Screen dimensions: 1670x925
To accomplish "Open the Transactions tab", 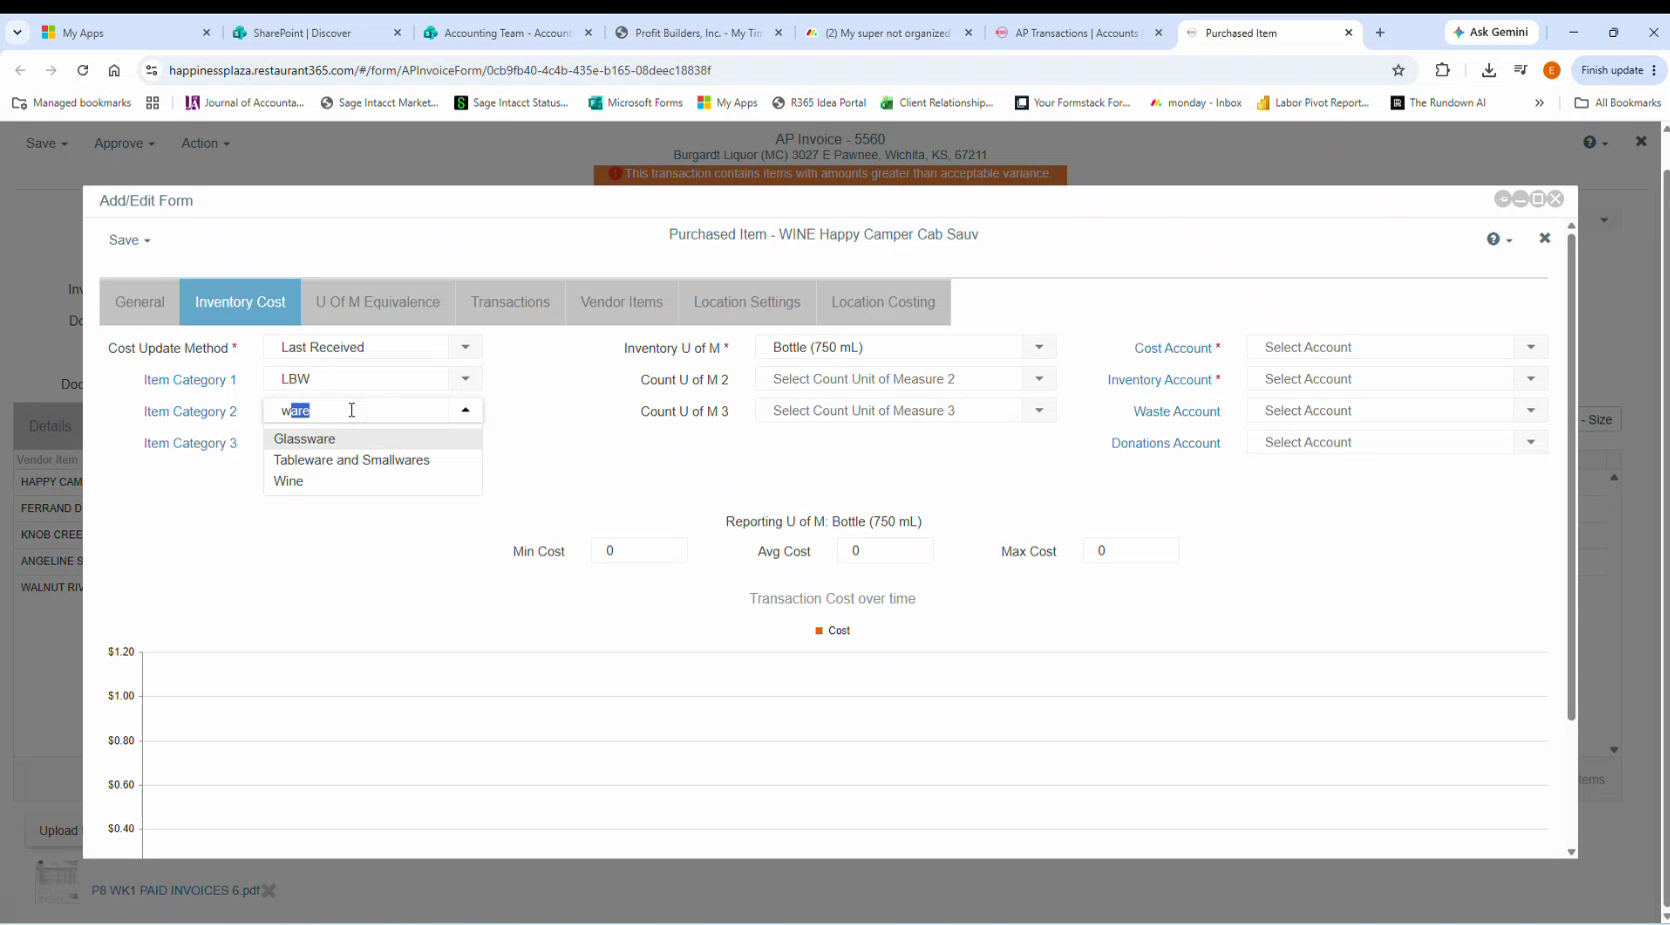I will tap(510, 302).
